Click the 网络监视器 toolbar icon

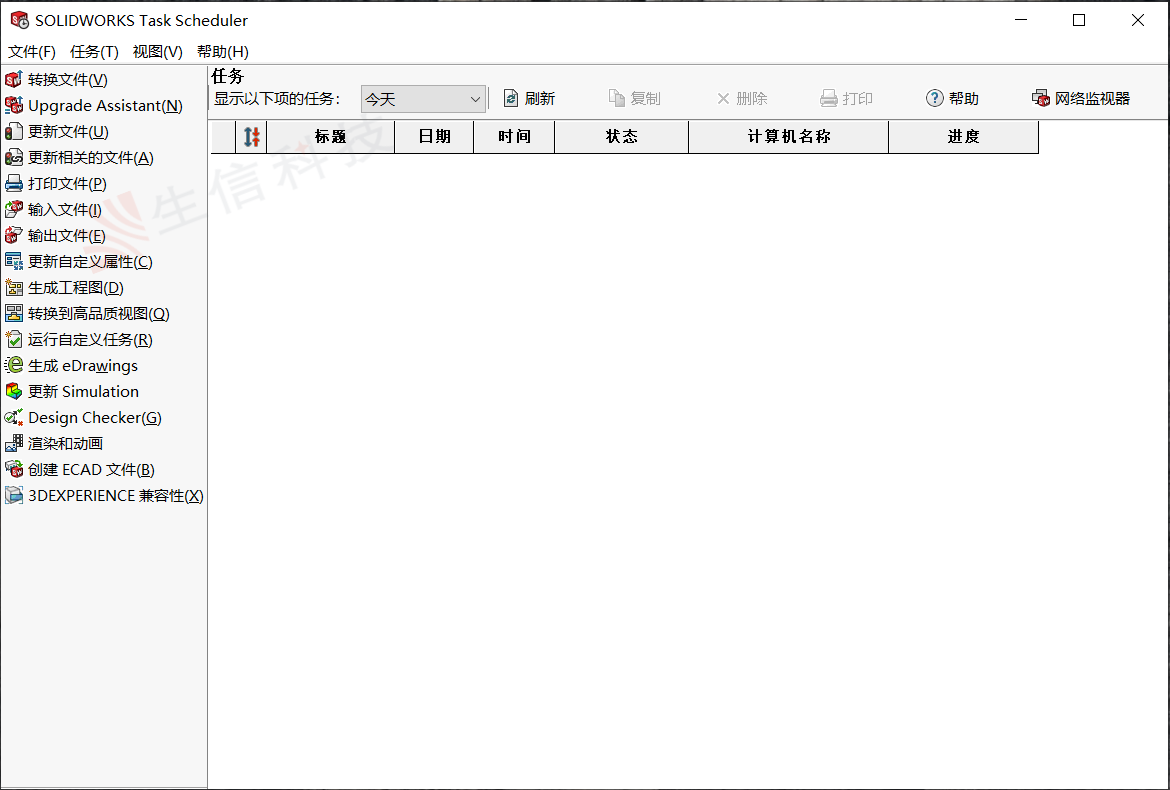(x=1041, y=98)
